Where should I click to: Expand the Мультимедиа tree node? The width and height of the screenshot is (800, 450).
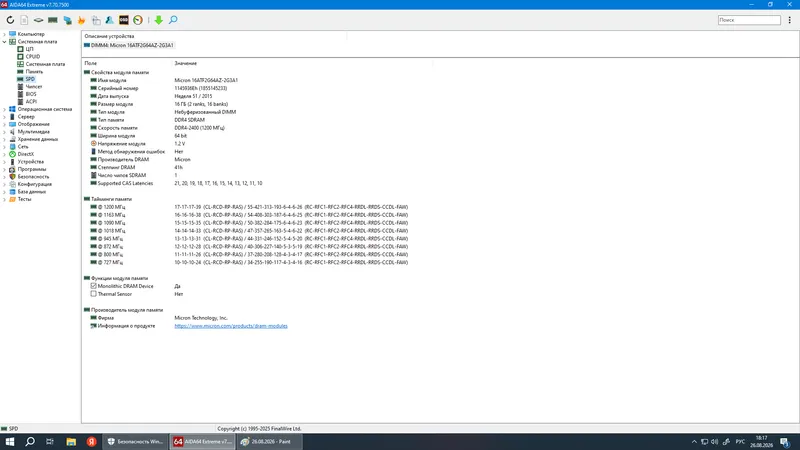click(5, 132)
